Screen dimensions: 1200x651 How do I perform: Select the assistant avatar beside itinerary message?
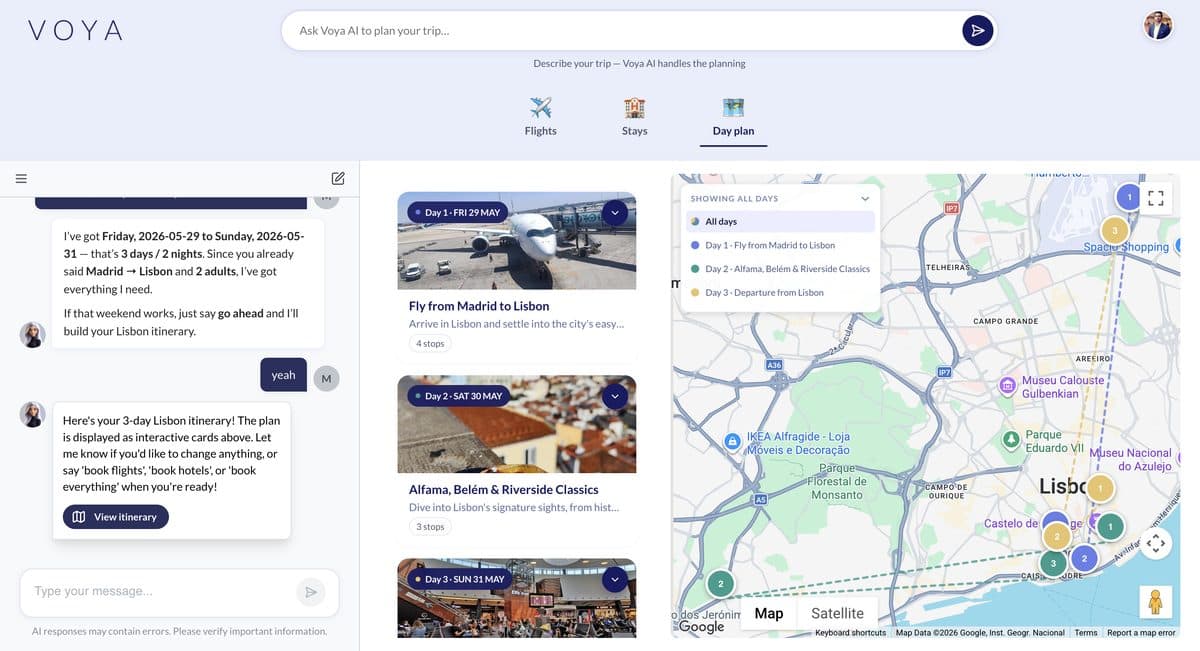tap(33, 414)
